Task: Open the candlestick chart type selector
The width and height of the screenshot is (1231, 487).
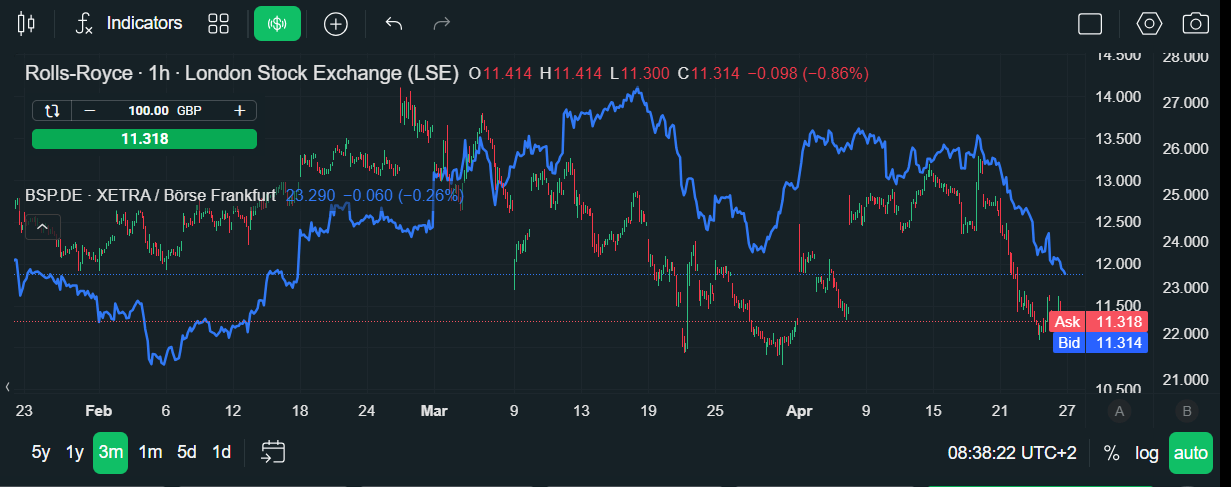Action: (x=25, y=23)
